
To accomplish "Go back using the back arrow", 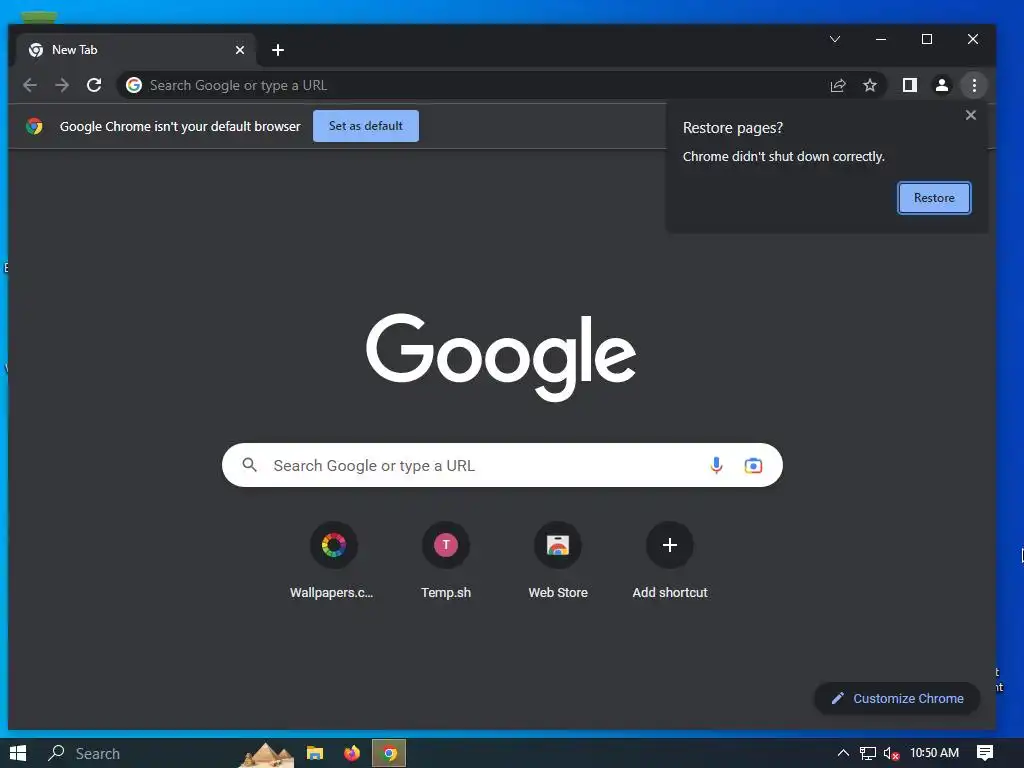I will click(30, 86).
